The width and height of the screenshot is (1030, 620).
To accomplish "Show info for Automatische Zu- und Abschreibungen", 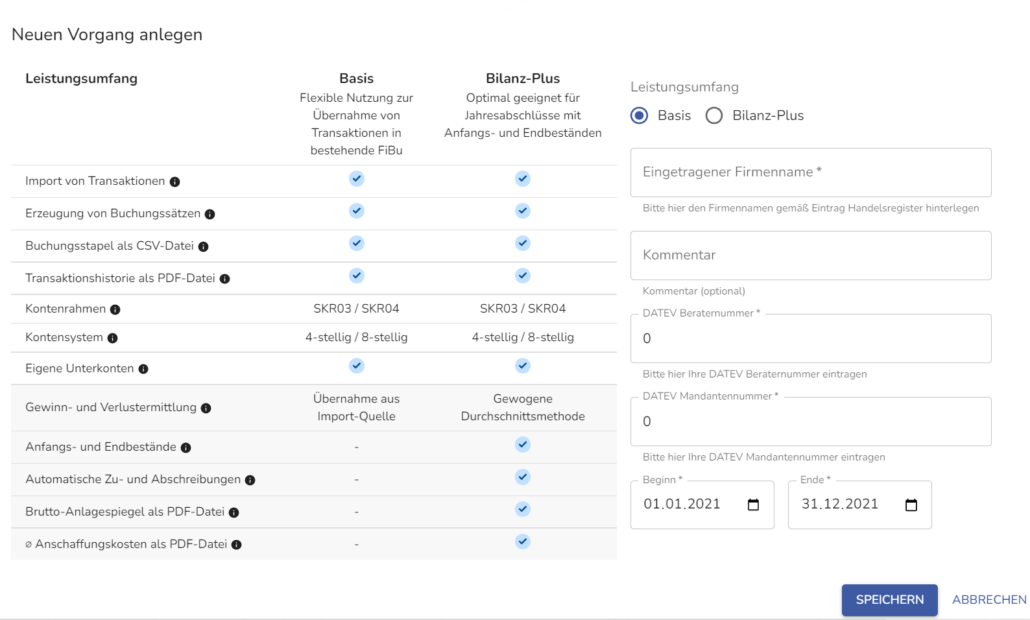I will click(250, 480).
